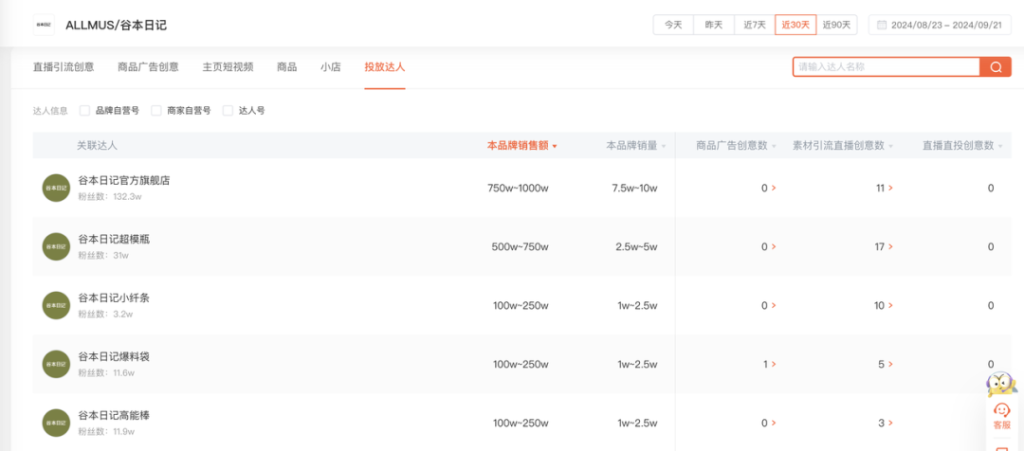1024x451 pixels.
Task: Click the 关联达人 column header
Action: point(97,146)
